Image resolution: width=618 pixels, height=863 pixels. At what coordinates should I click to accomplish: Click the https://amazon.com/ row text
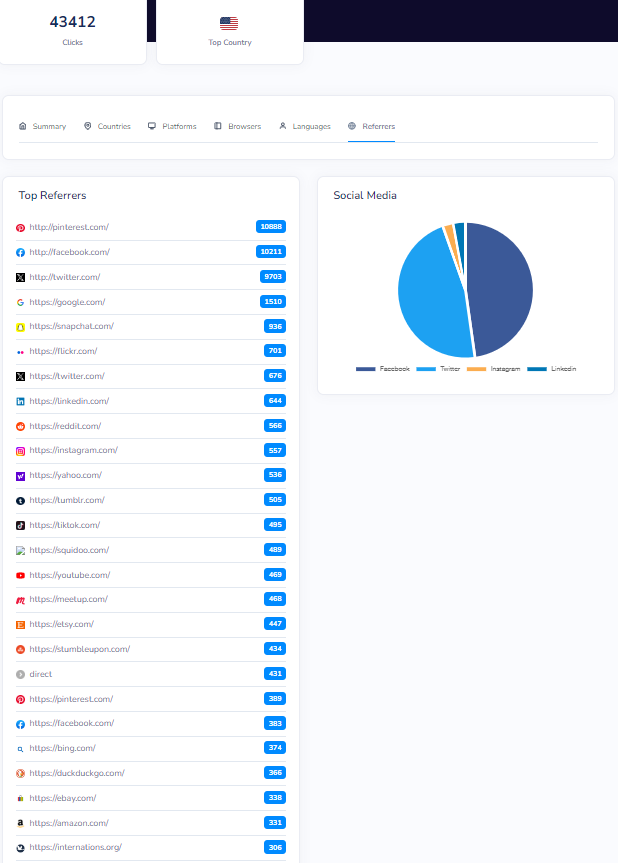click(69, 823)
